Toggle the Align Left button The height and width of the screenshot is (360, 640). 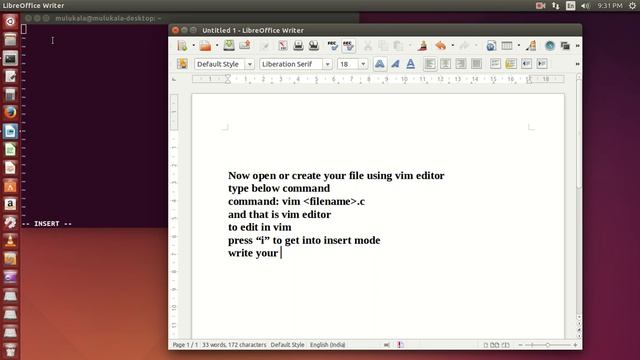tap(430, 64)
